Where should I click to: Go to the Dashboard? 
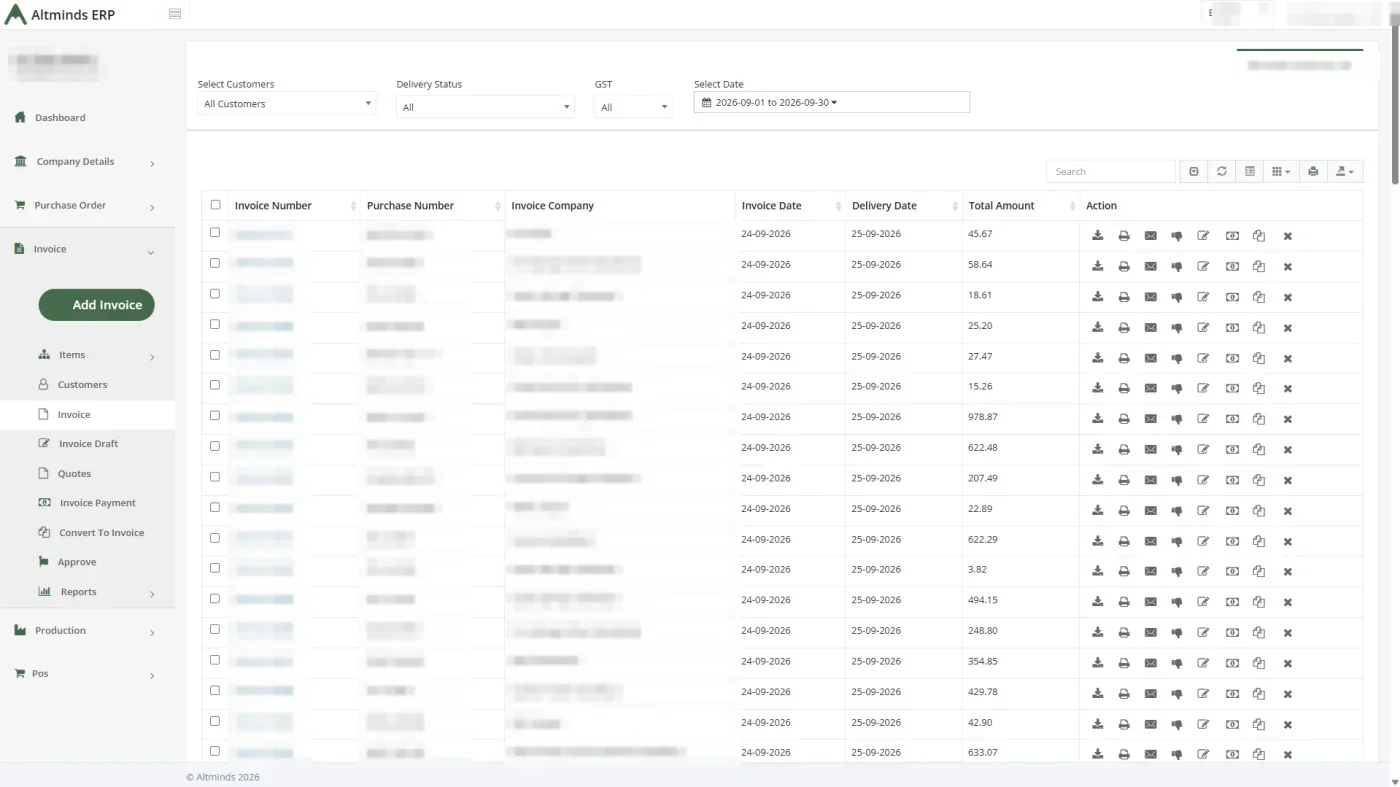[60, 118]
